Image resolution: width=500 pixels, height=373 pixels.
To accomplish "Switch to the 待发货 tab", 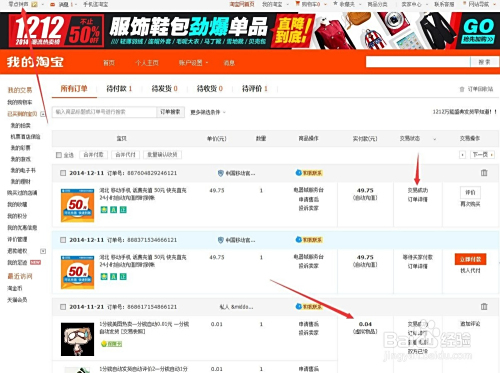I will [165, 88].
